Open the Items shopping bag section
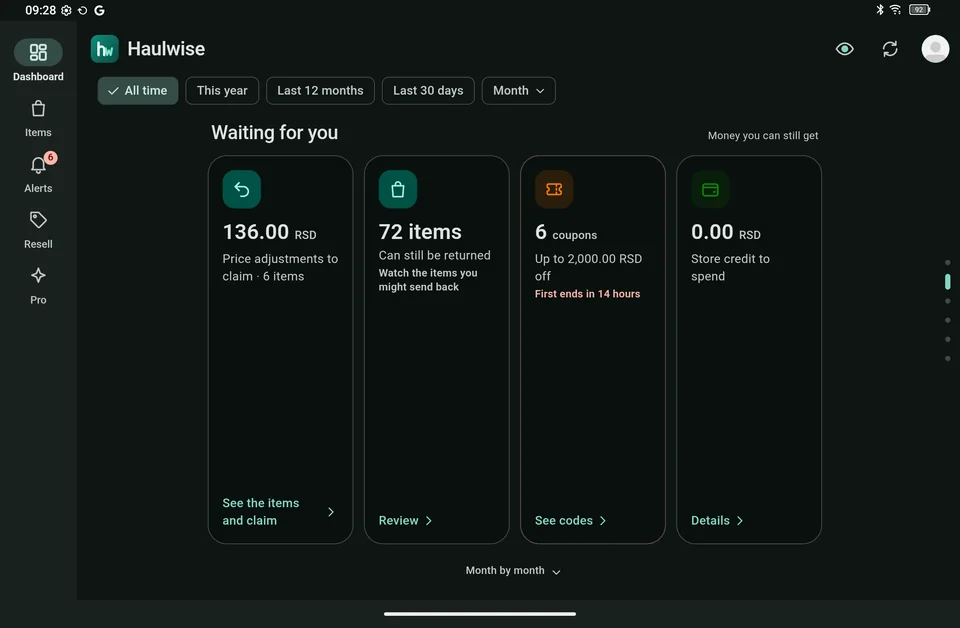Image resolution: width=960 pixels, height=628 pixels. (38, 119)
